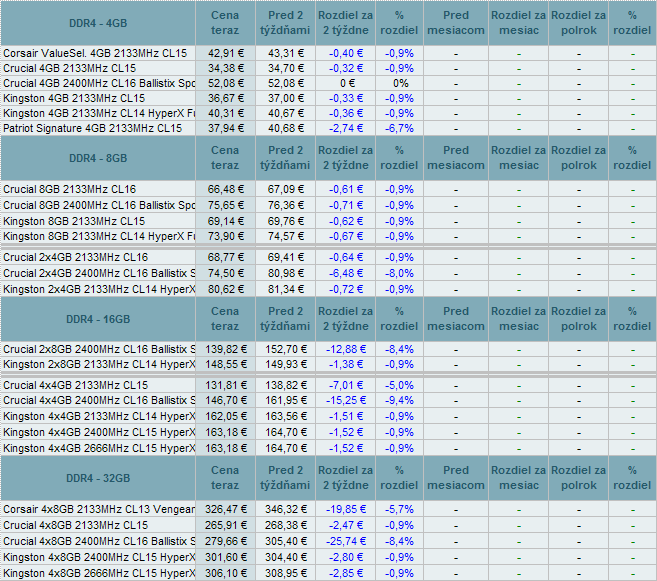Viewport: 657px width, 581px height.
Task: Open Crucial 8GB 2133MHz CL16 product entry
Action: (x=70, y=189)
